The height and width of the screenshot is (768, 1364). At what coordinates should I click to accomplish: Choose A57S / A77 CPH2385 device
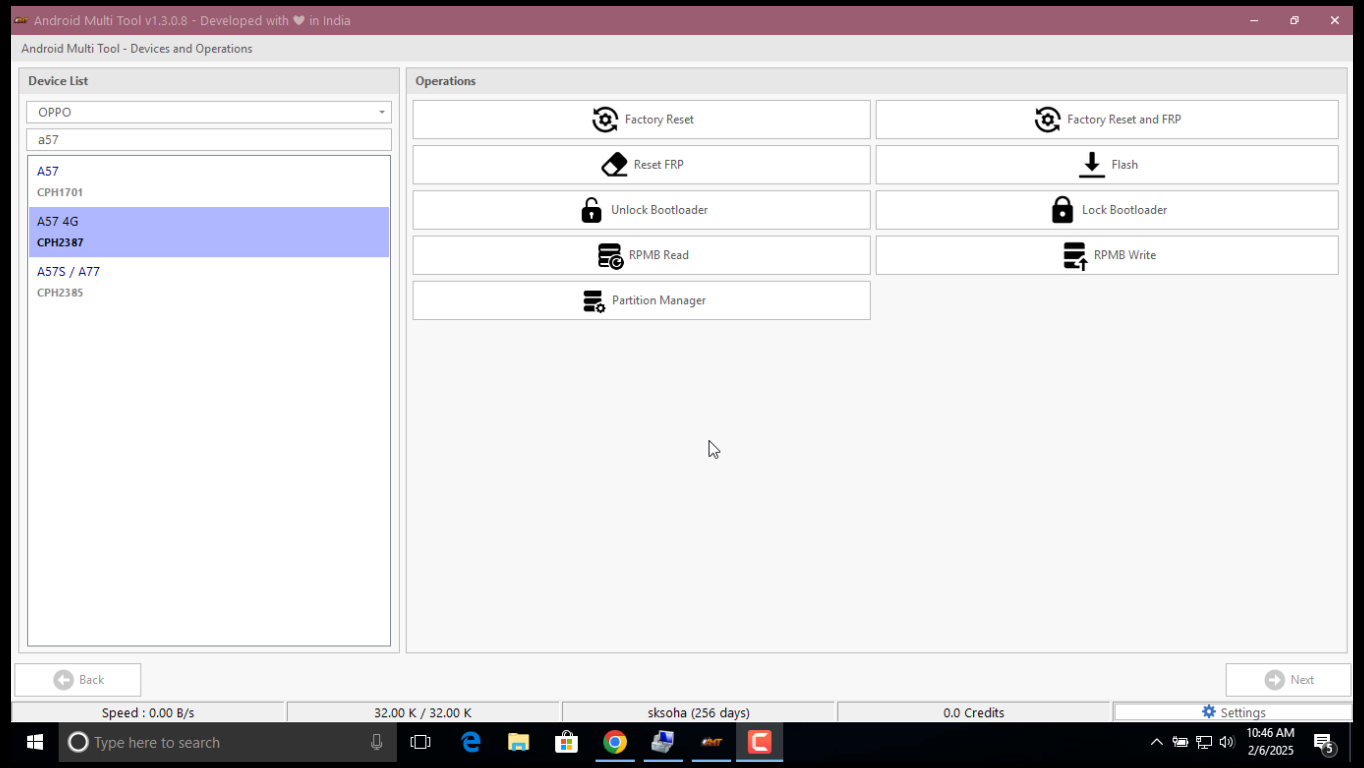(208, 282)
